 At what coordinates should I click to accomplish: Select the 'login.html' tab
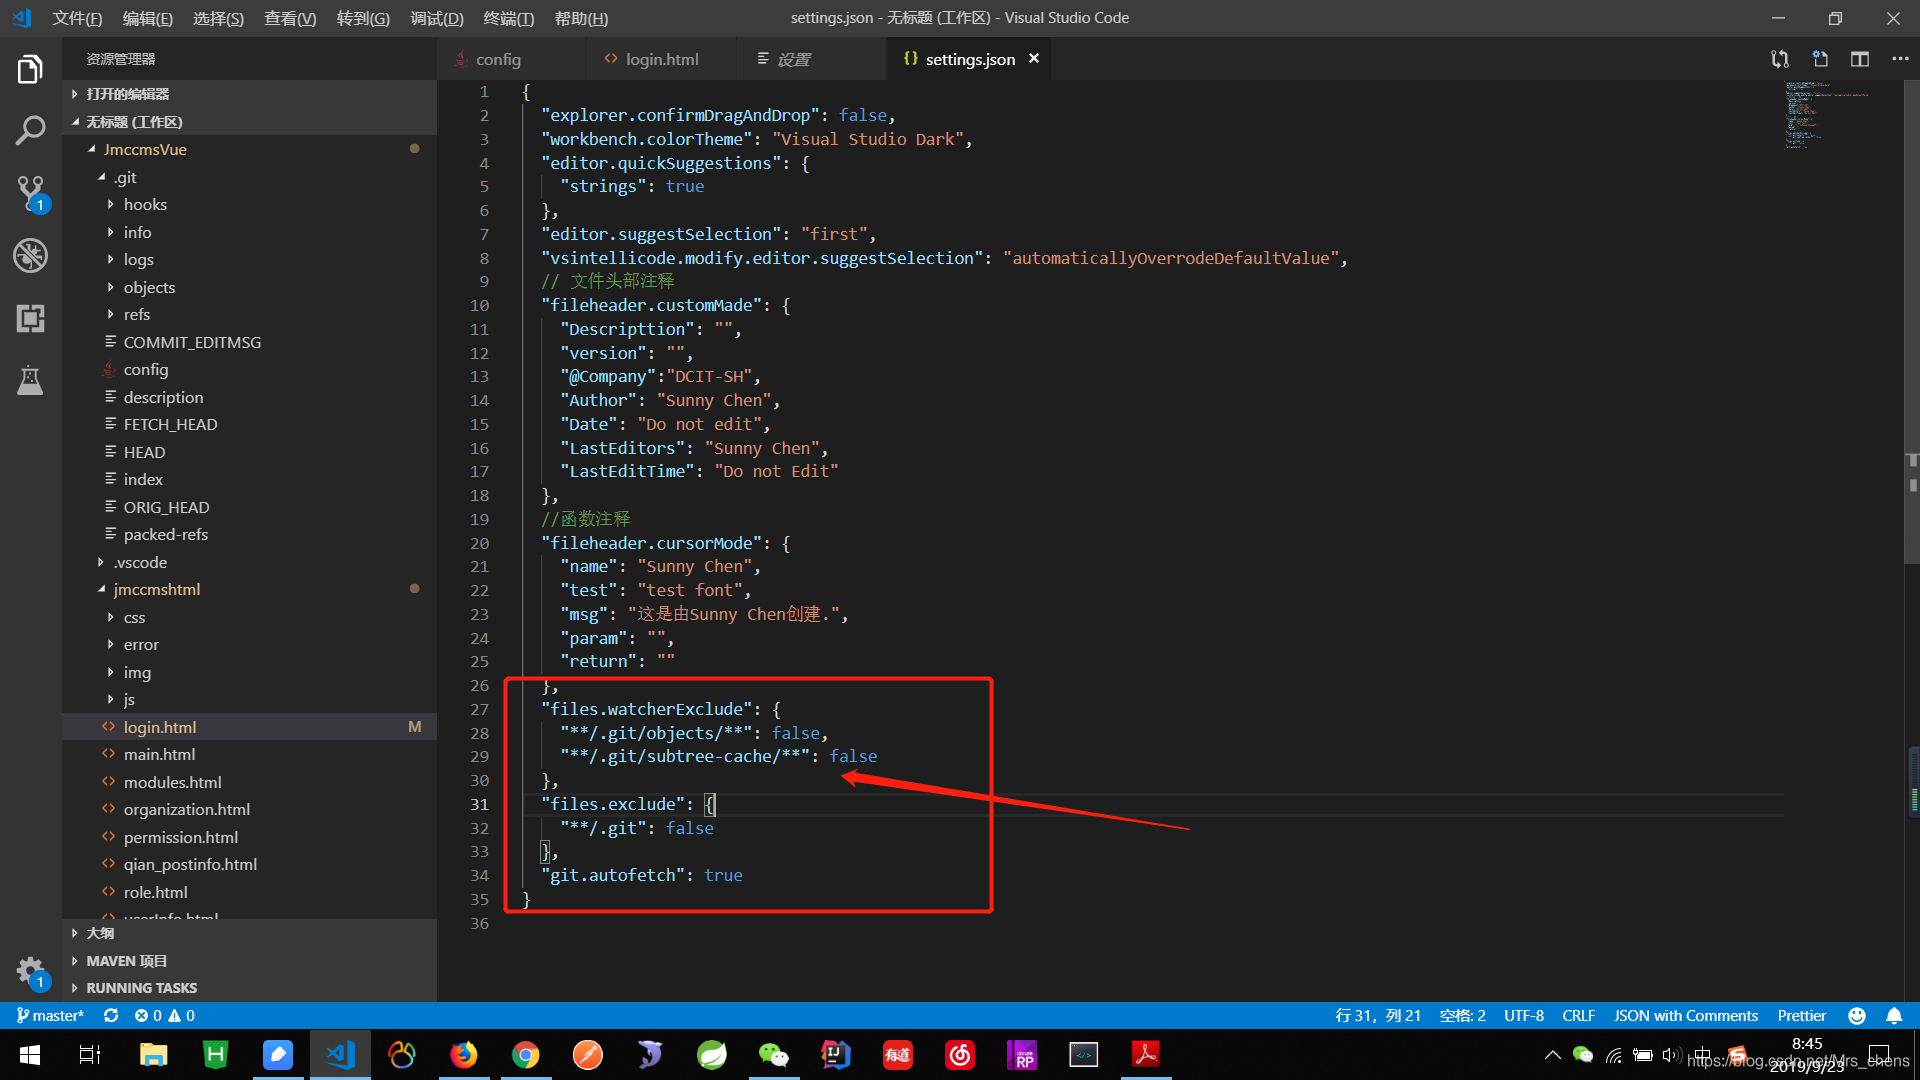[x=663, y=59]
